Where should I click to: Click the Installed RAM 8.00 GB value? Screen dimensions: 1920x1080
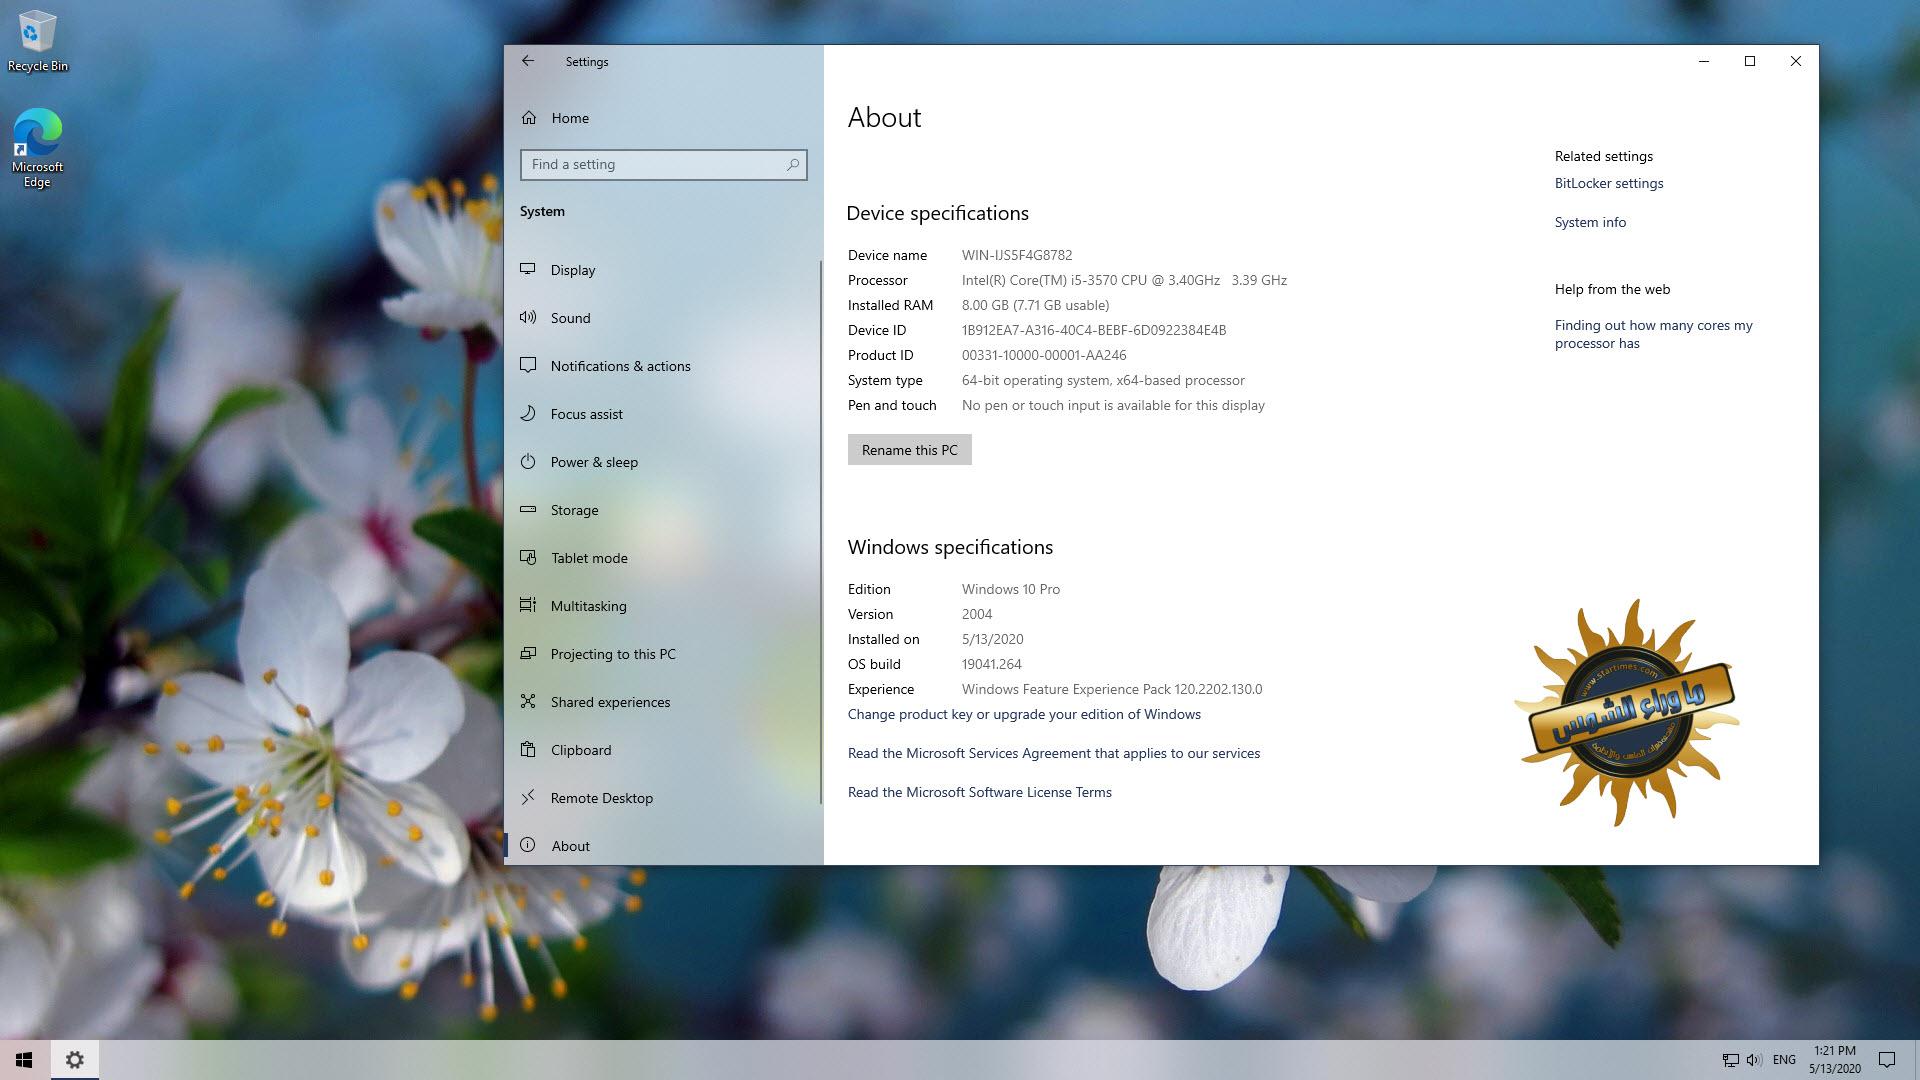coord(1035,305)
